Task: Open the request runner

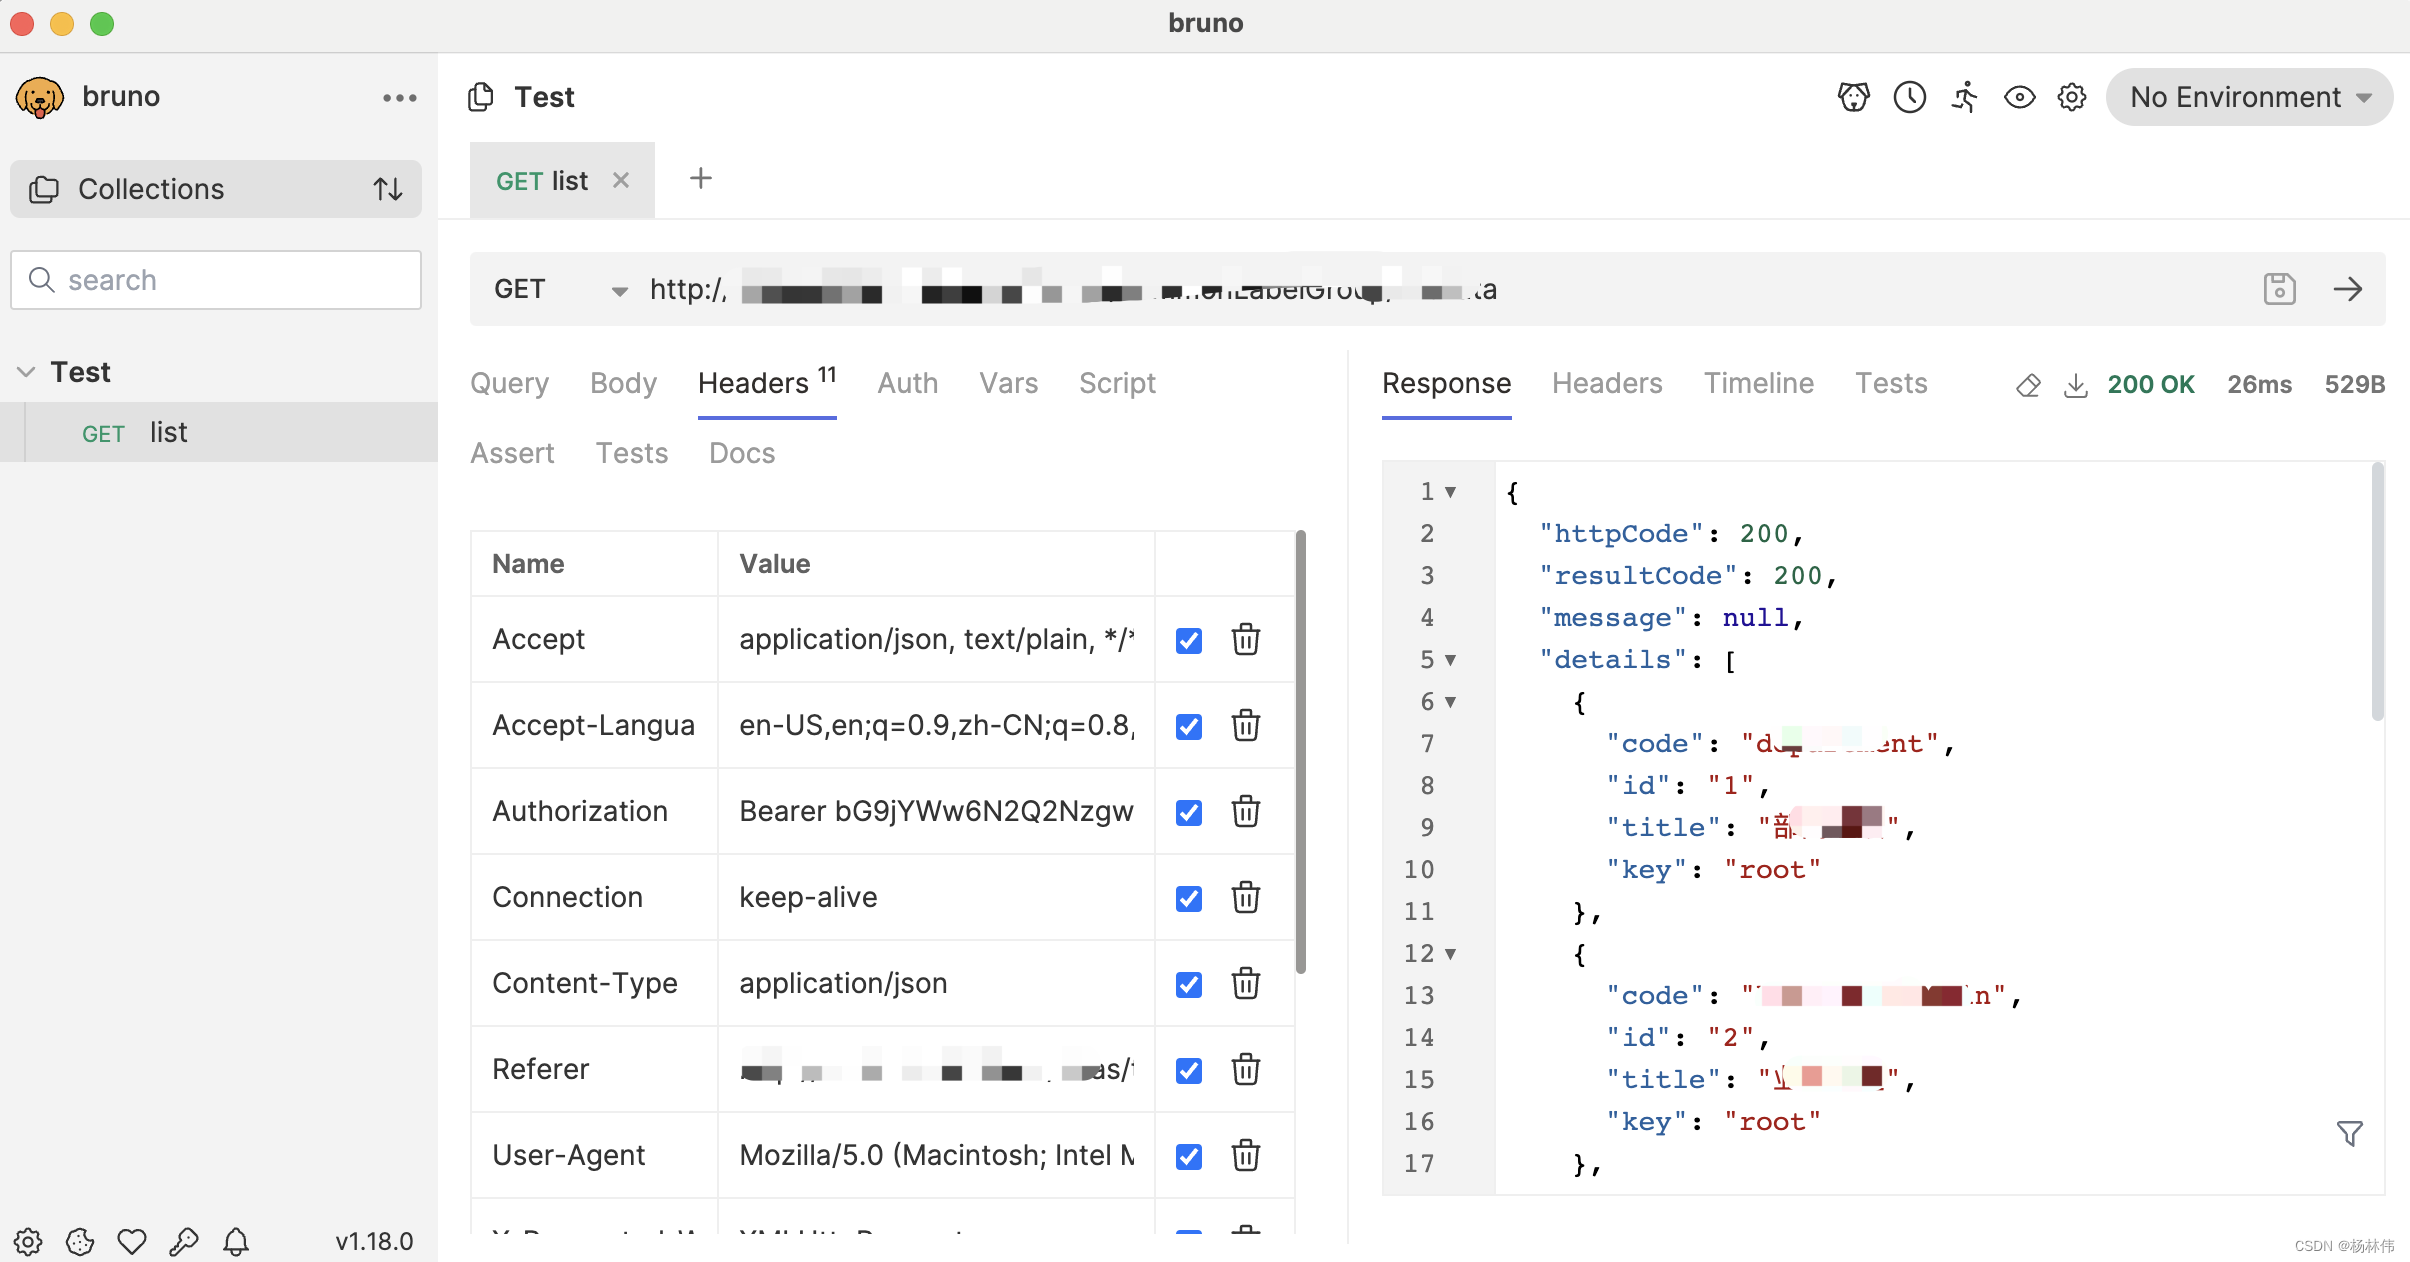Action: (x=1964, y=97)
